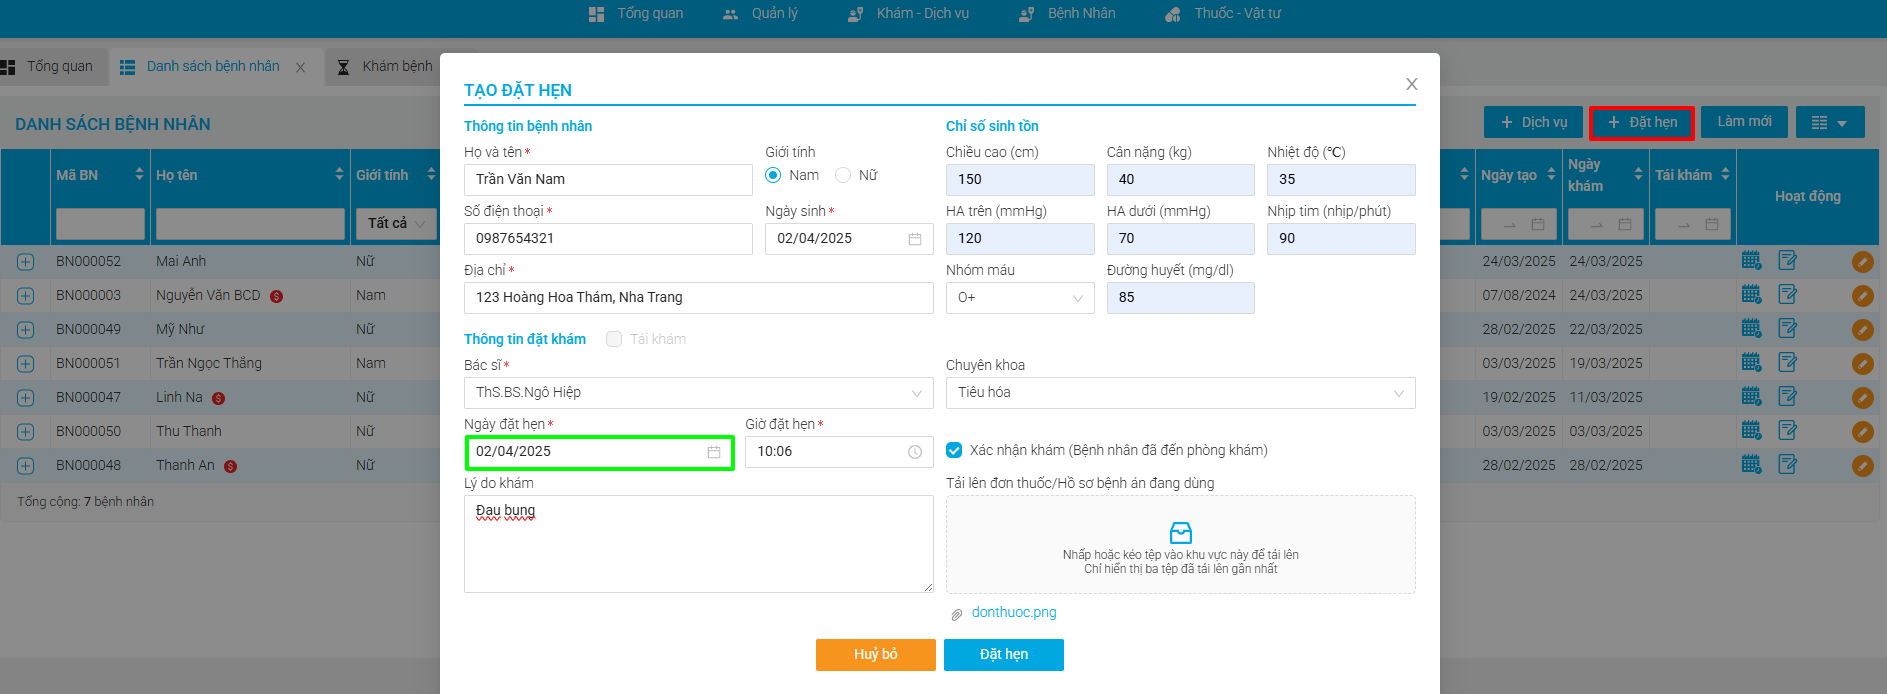Click note-edit icon in row BN000003
The height and width of the screenshot is (694, 1887).
1788,295
